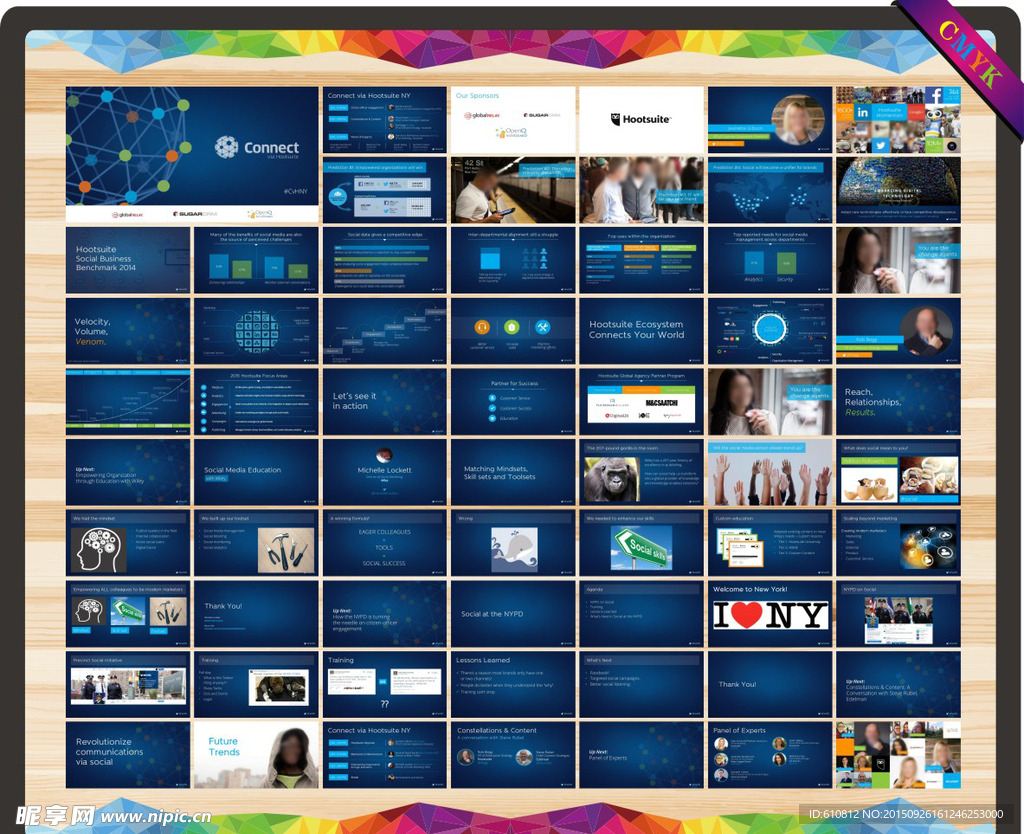Select the Panel of Experts headshots slide

(x=769, y=755)
